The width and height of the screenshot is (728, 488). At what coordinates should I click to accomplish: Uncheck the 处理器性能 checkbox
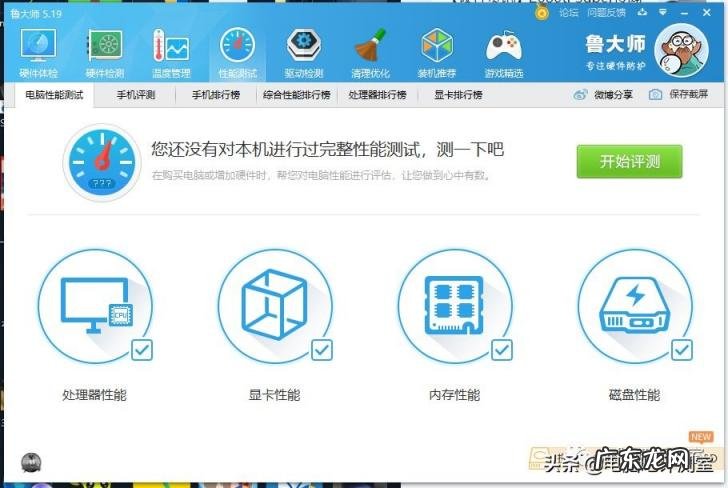tap(142, 350)
